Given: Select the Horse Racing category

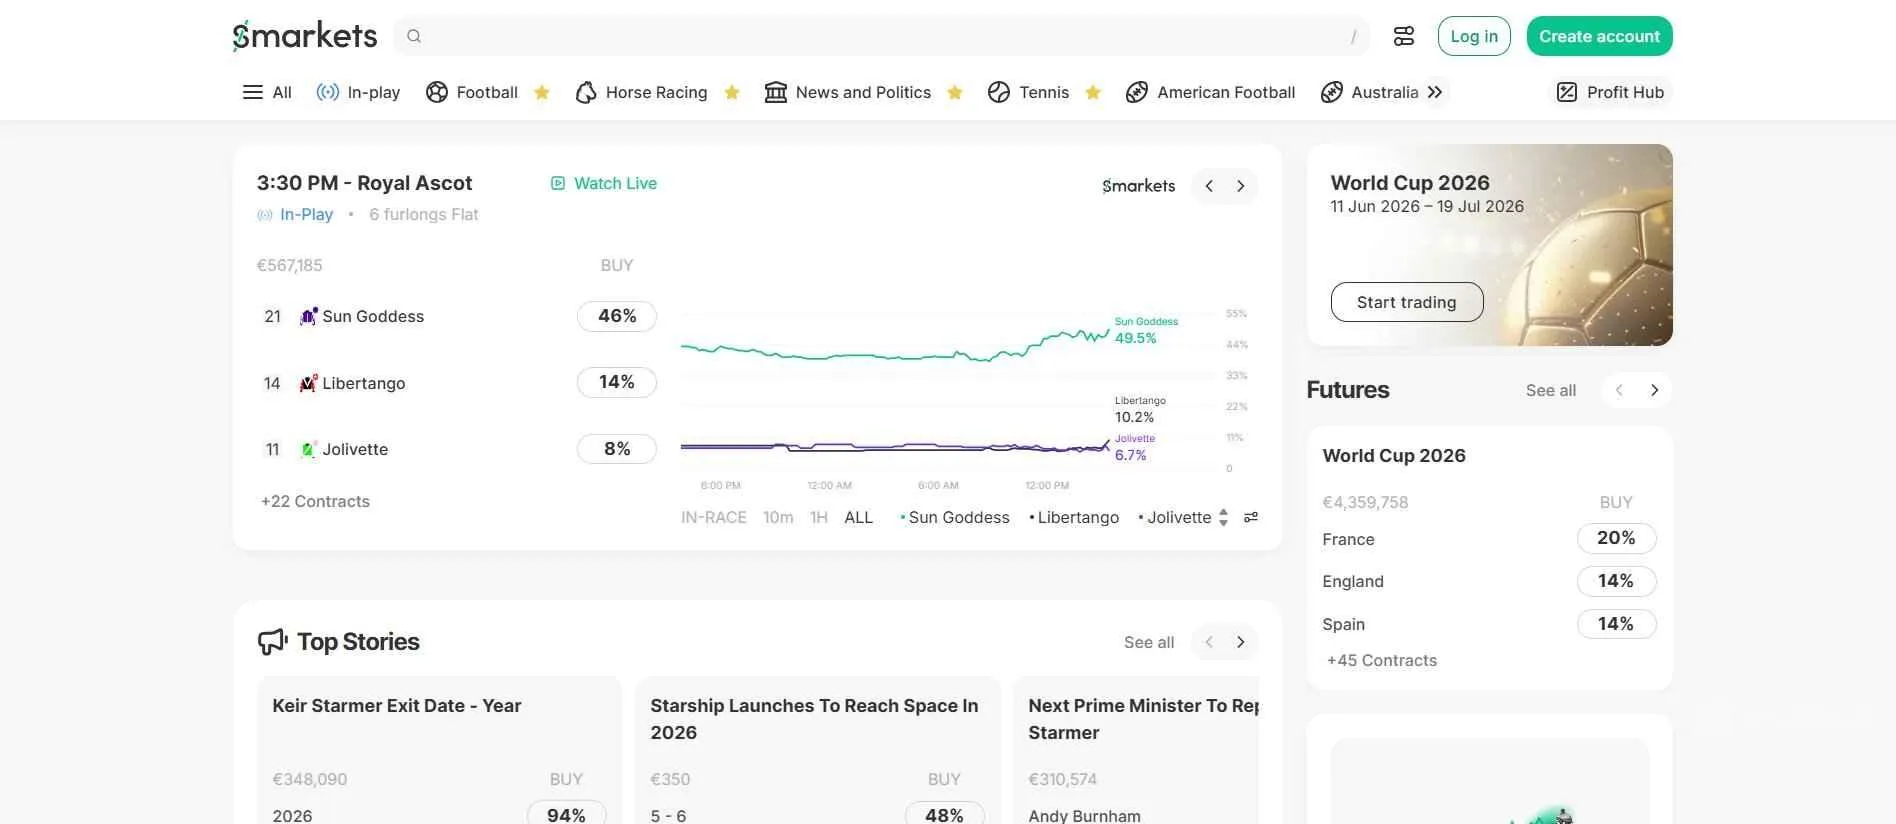Looking at the screenshot, I should tap(642, 92).
